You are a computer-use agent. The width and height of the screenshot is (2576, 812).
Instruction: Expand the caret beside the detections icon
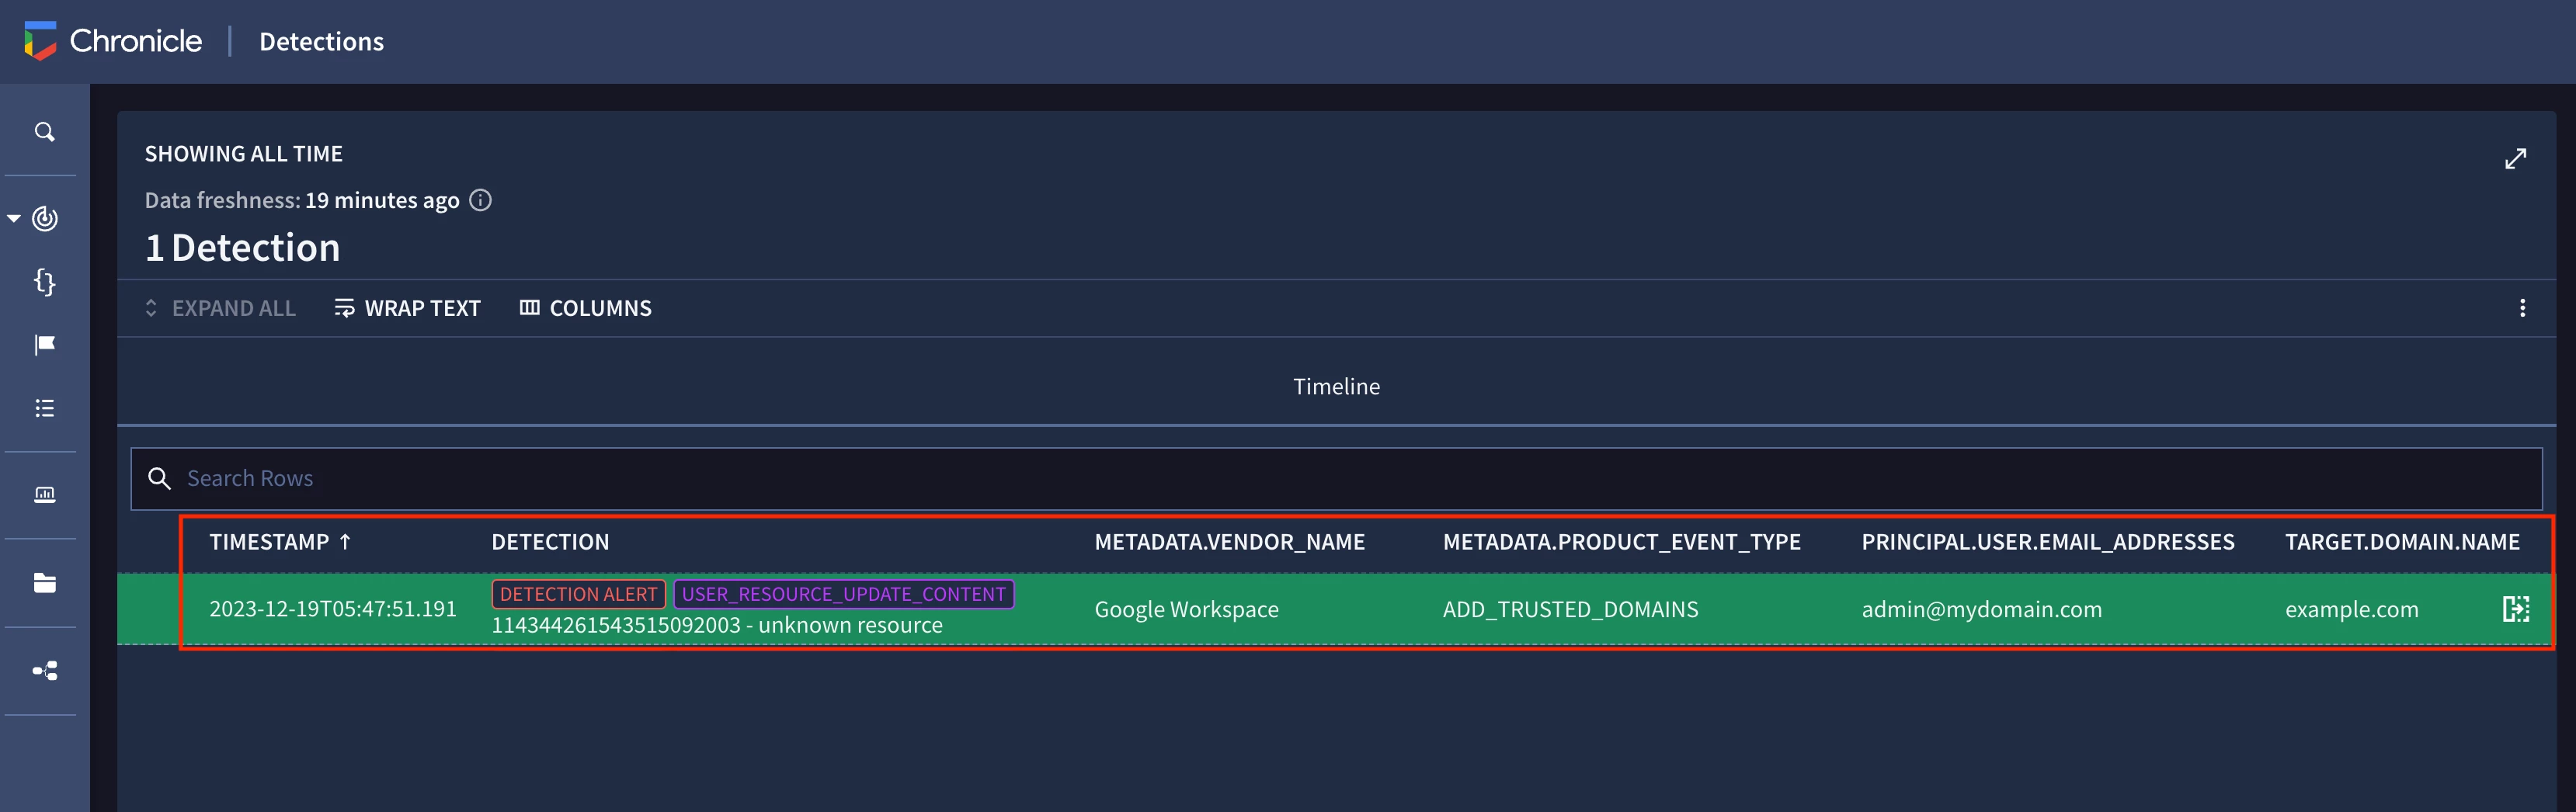coord(14,218)
